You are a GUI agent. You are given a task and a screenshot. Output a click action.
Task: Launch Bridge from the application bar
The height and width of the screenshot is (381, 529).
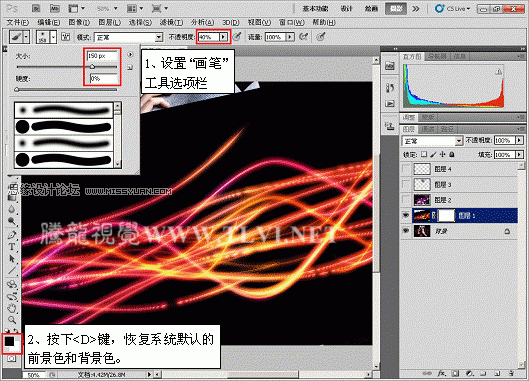point(36,8)
